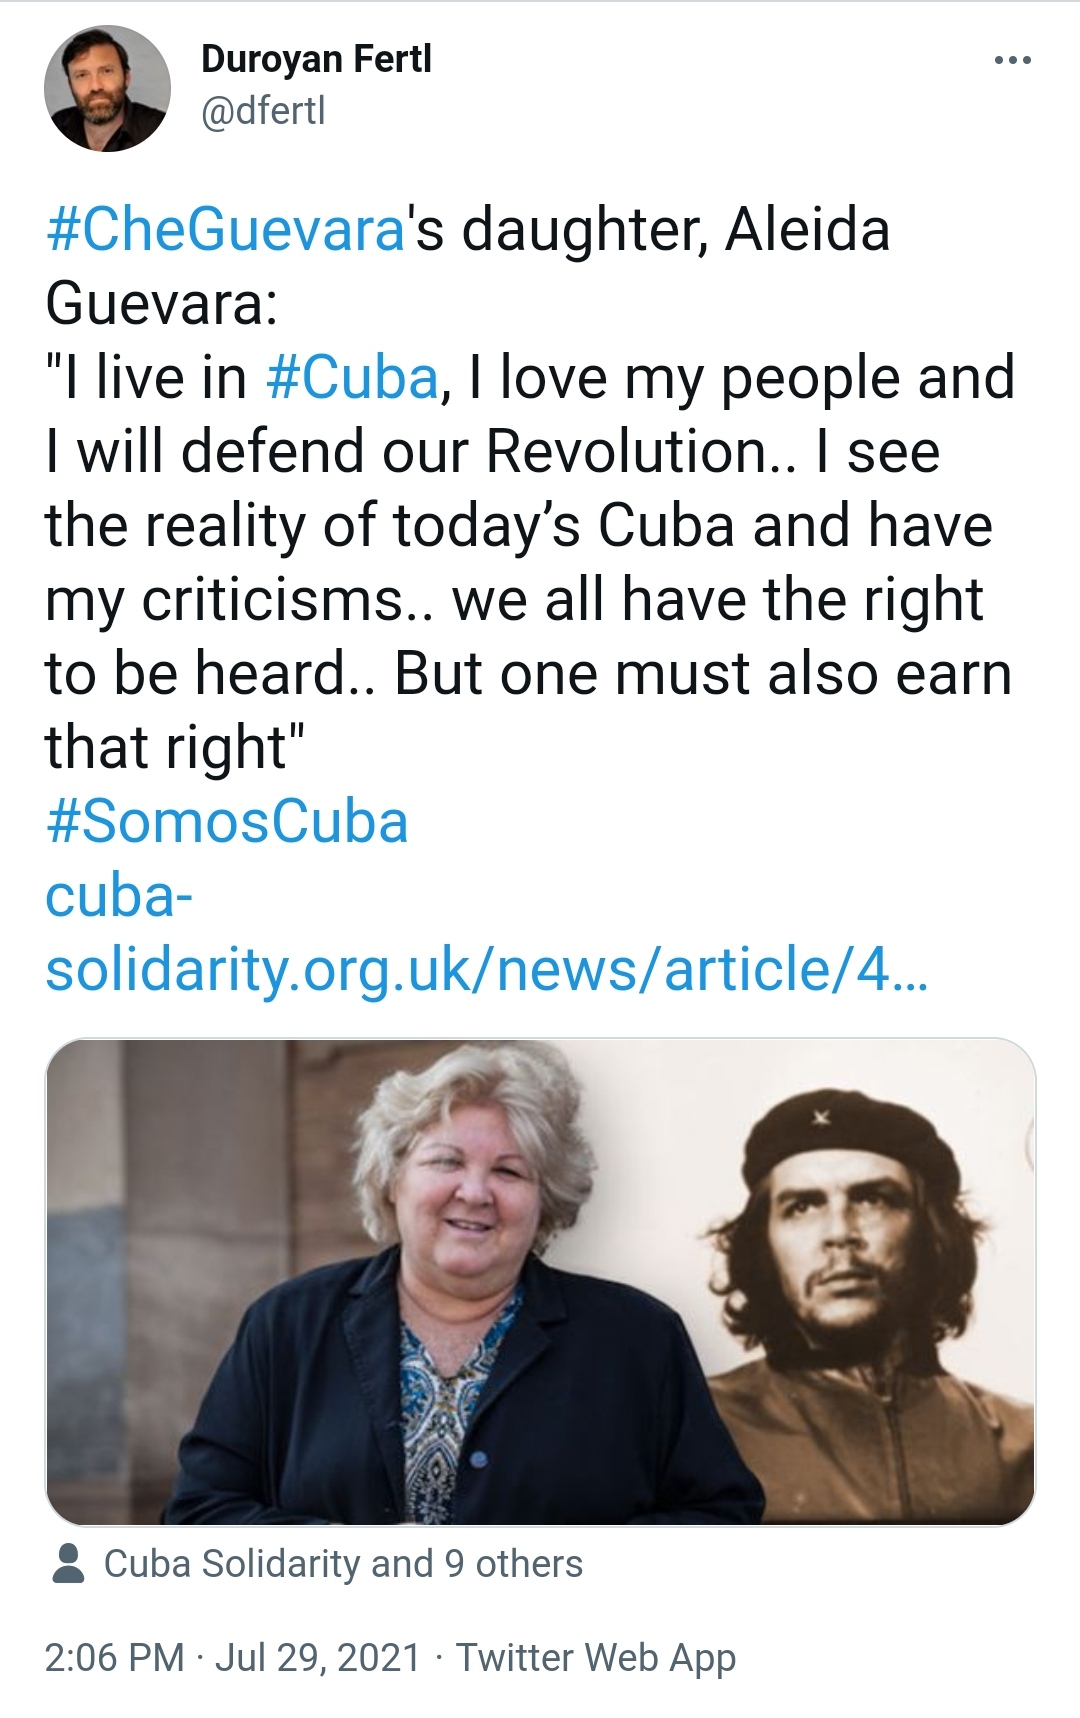Screen dimensions: 1080x1718
Task: Follow the #CheGuevara hashtag
Action: 225,229
